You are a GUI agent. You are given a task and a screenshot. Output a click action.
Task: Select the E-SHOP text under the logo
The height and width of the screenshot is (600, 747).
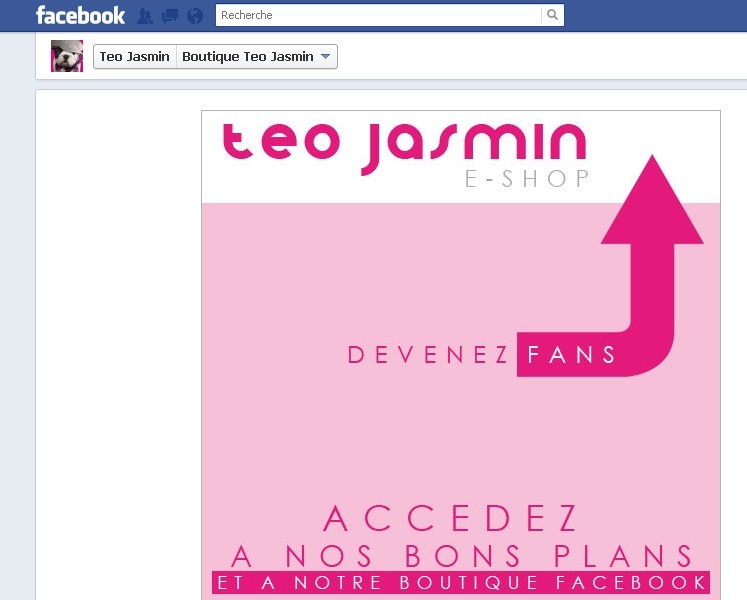click(527, 179)
